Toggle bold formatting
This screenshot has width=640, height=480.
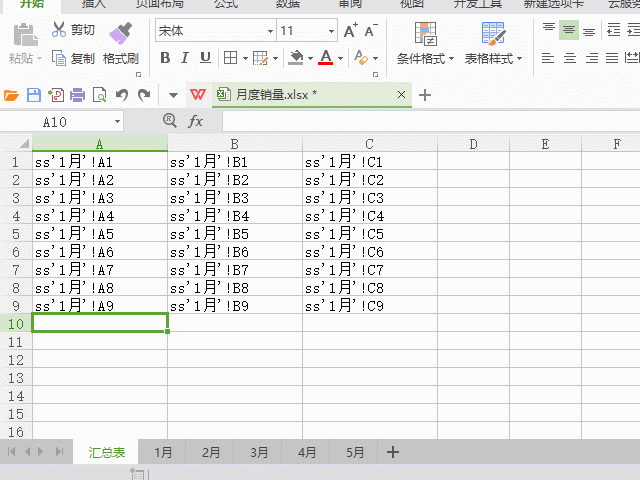click(x=165, y=58)
